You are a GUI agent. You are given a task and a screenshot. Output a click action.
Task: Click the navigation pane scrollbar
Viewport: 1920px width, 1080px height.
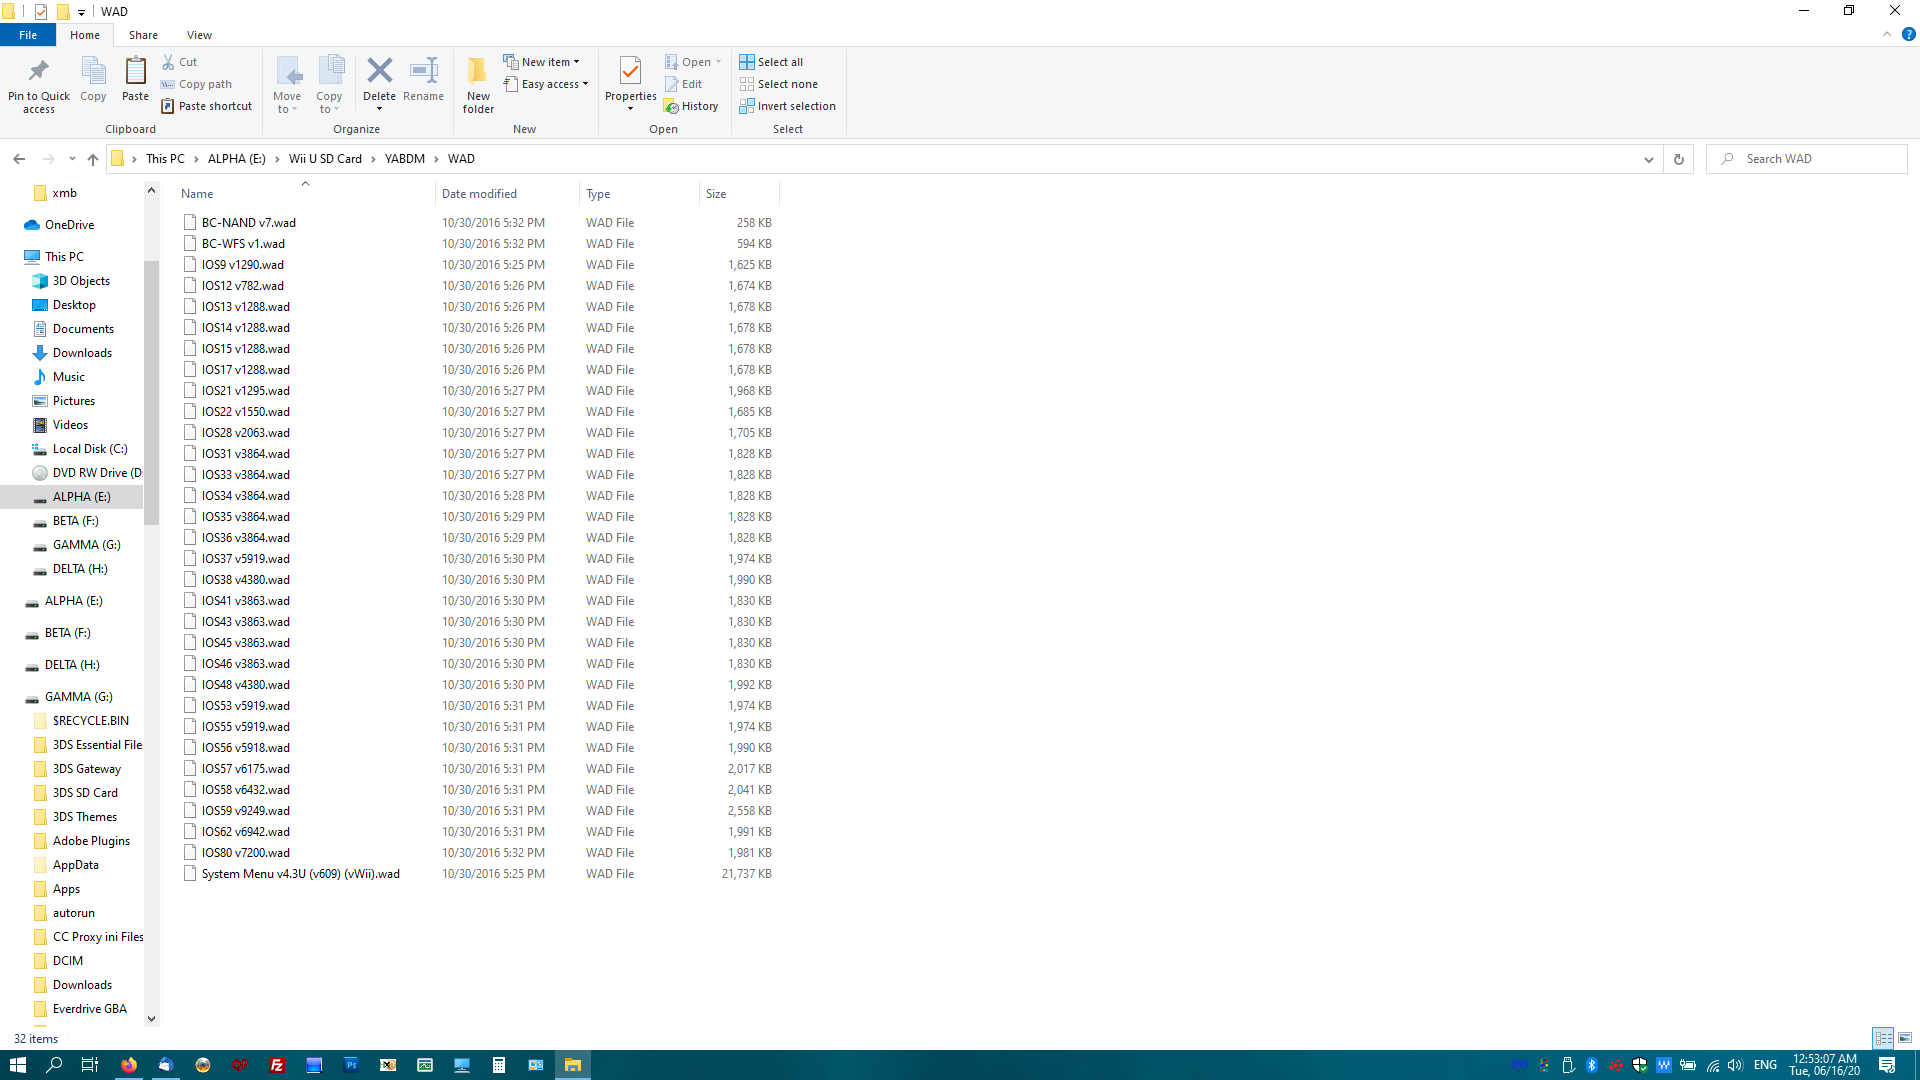click(151, 392)
